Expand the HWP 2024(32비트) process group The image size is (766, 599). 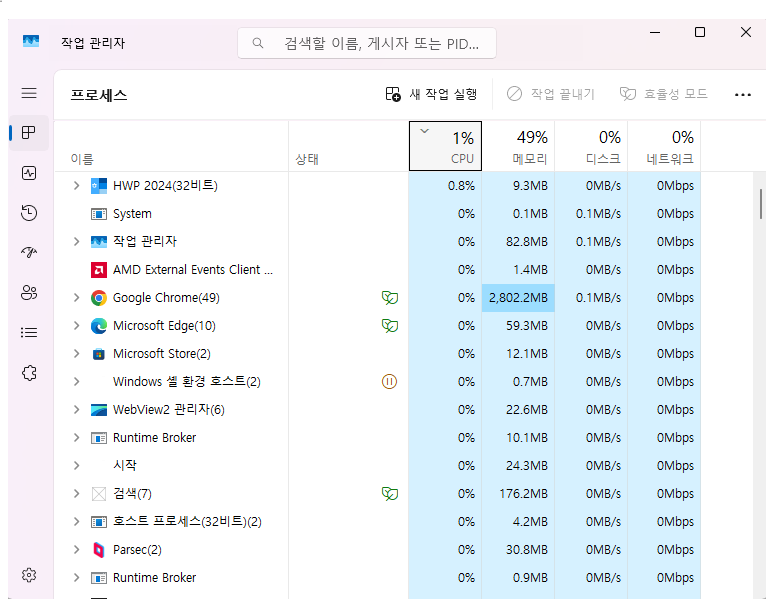point(76,186)
